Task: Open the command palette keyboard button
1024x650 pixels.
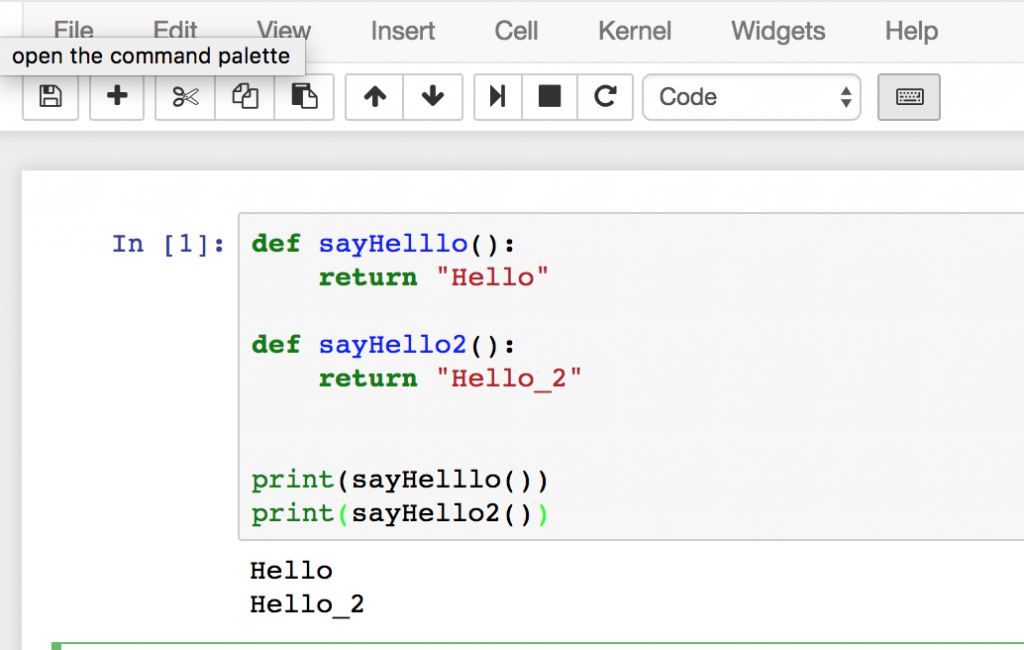Action: tap(909, 97)
